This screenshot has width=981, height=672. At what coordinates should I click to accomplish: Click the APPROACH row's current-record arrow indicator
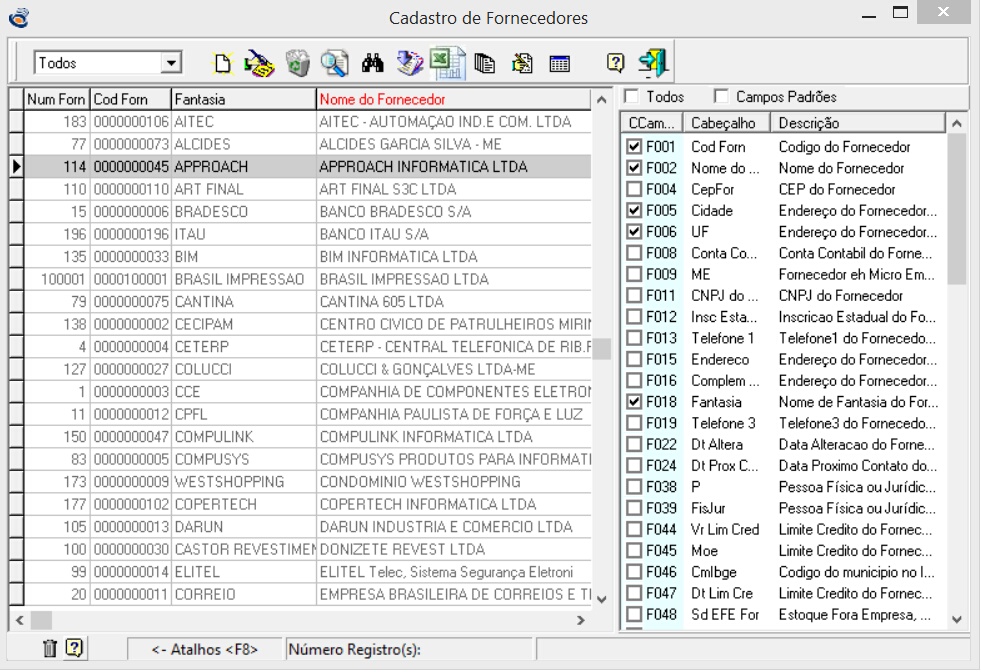16,166
